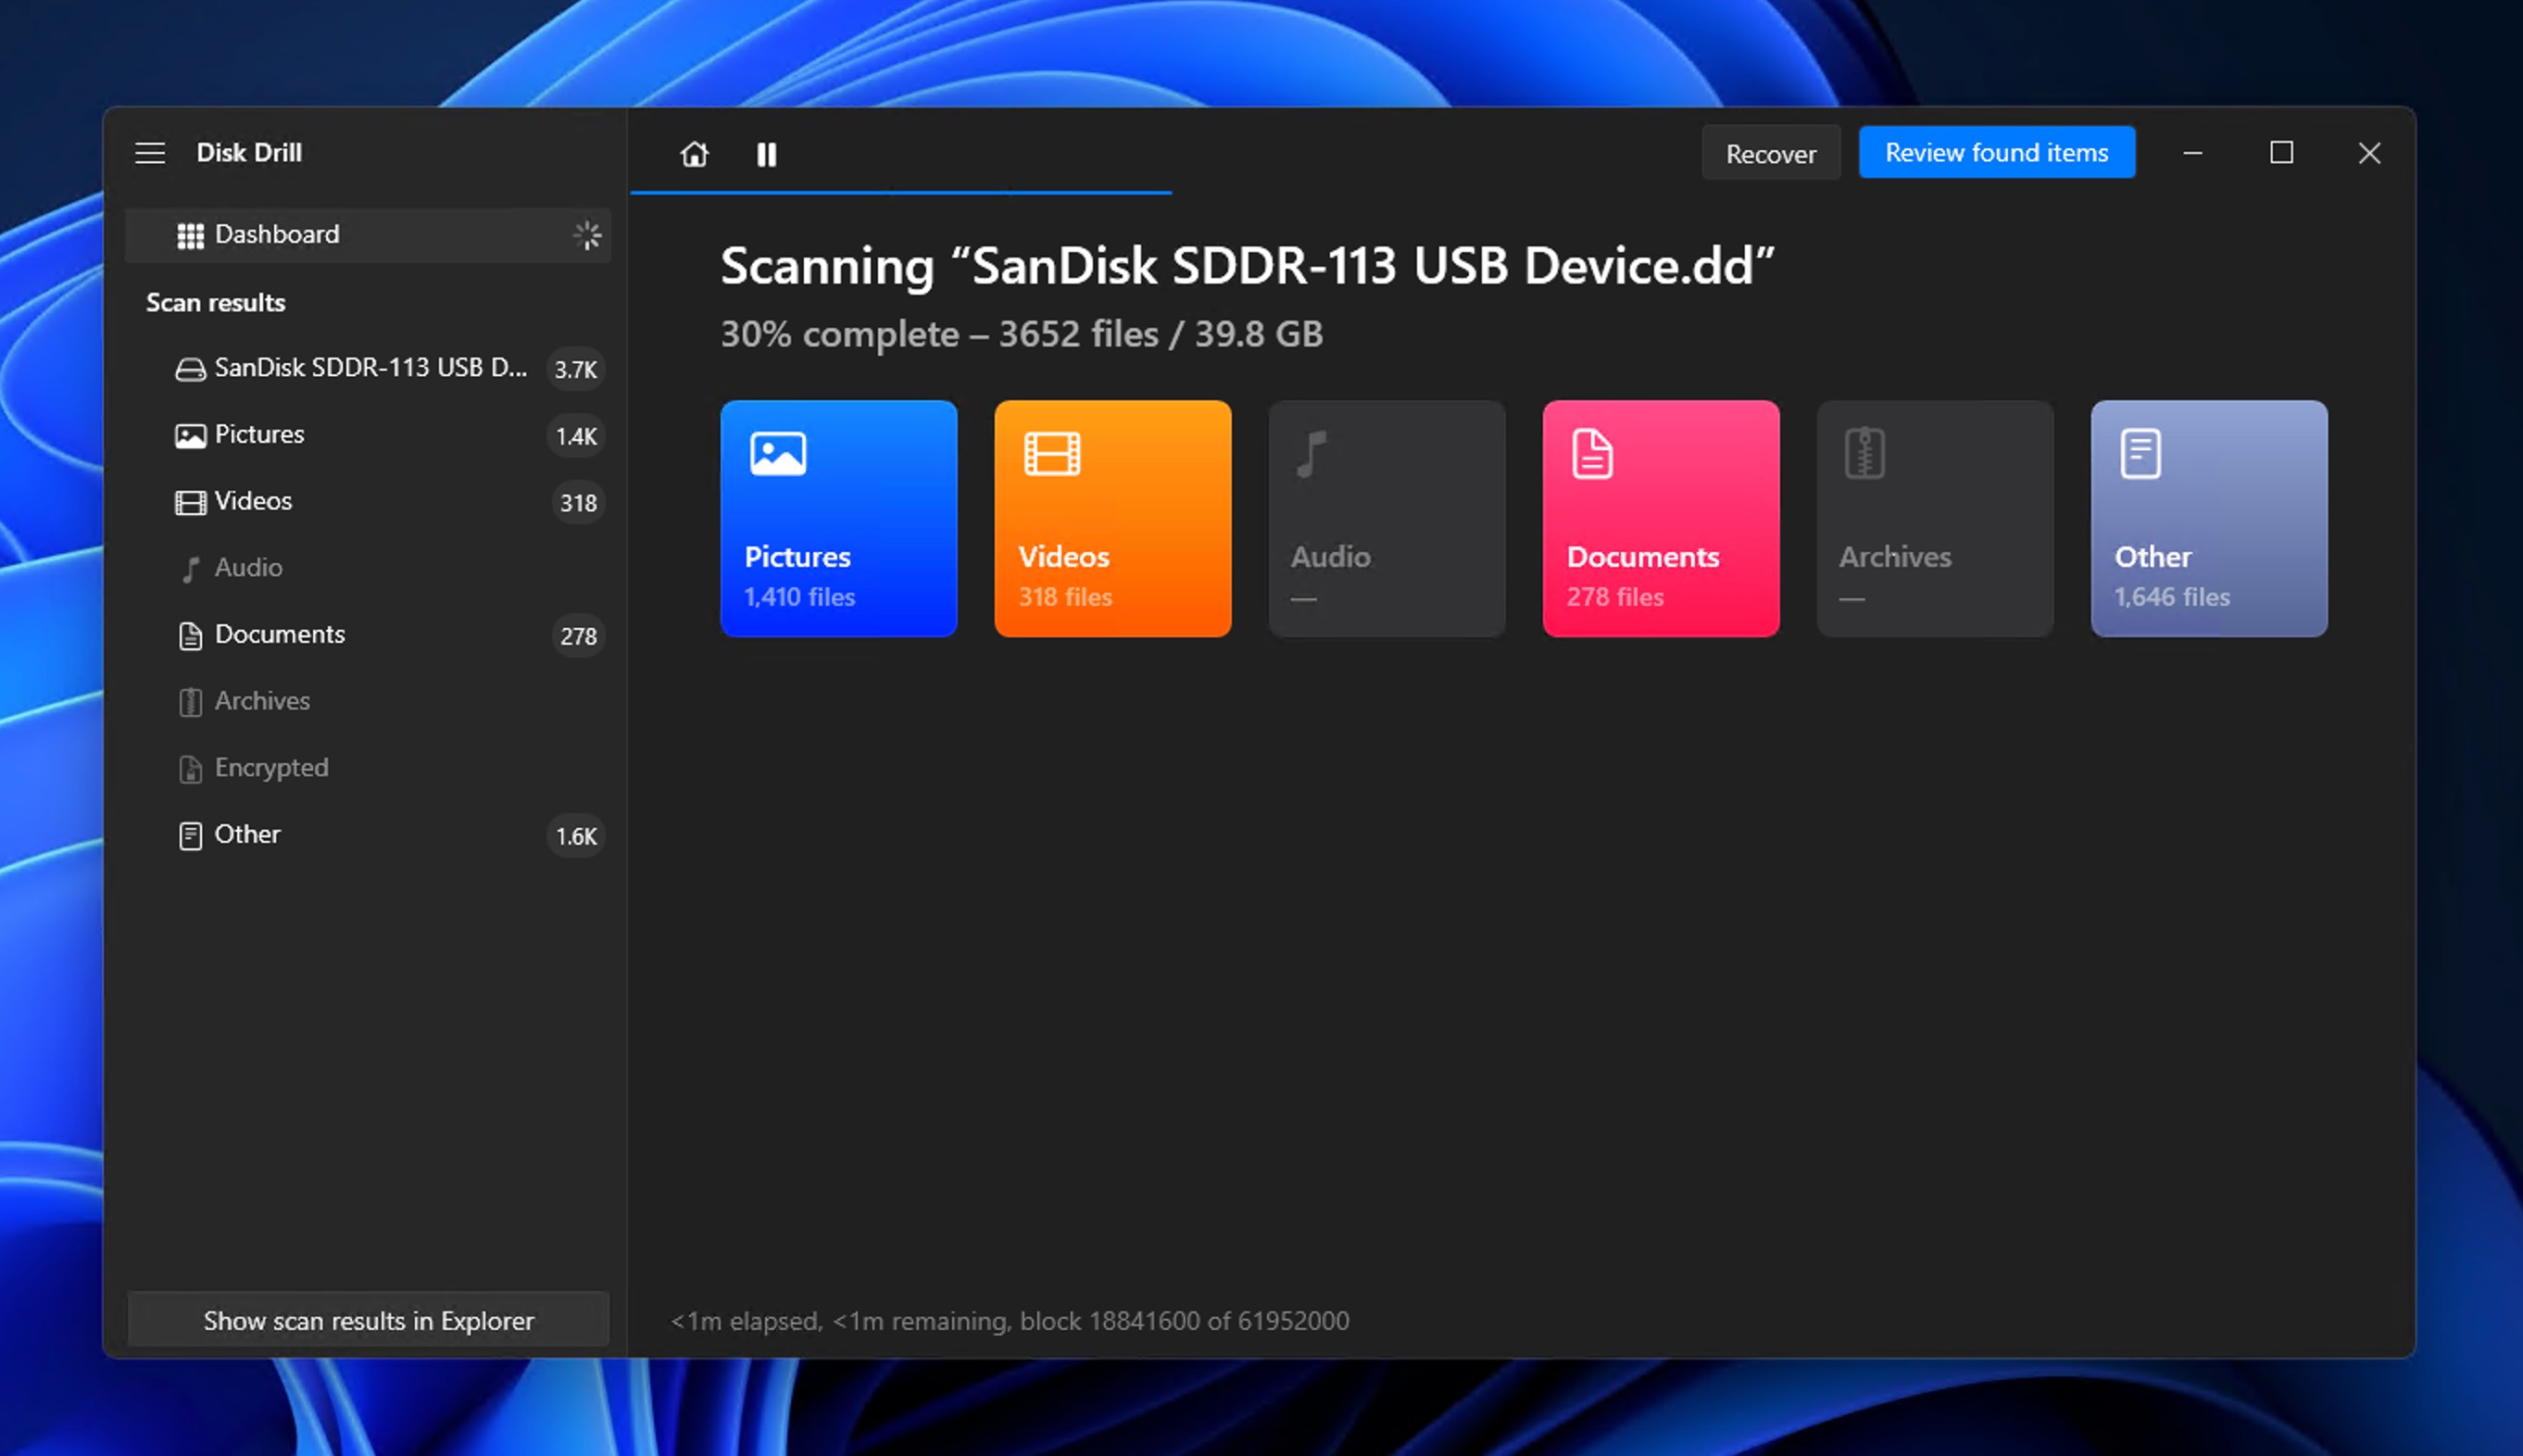Minimize the Disk Drill window
Screen dimensions: 2523x1456
pos(2192,153)
